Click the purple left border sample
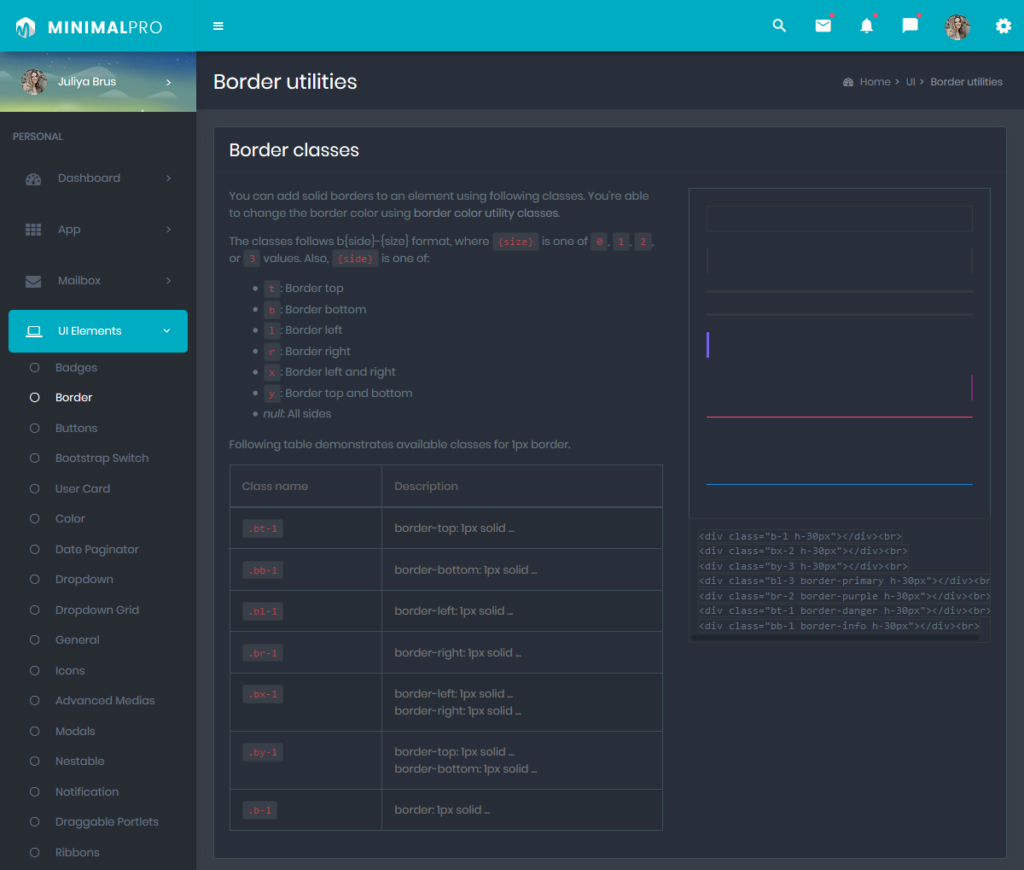This screenshot has height=870, width=1024. (707, 345)
